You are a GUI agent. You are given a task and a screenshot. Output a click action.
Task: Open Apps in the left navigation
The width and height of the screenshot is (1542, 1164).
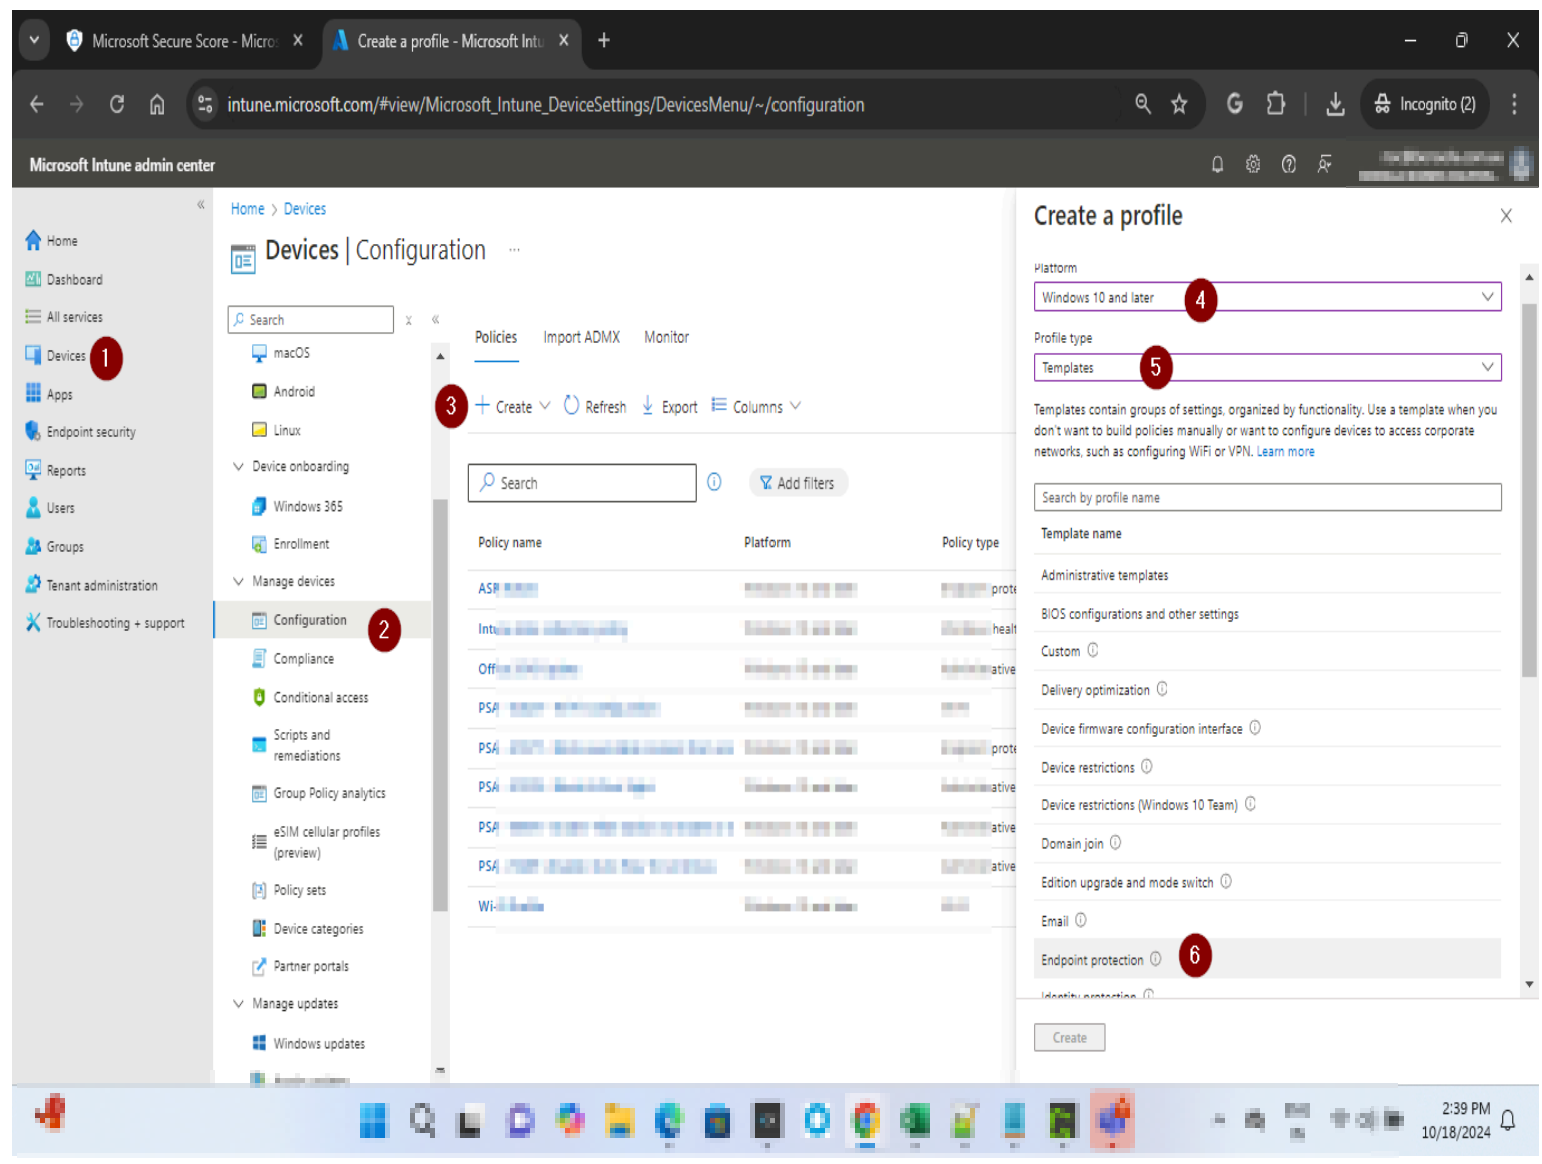(x=49, y=394)
